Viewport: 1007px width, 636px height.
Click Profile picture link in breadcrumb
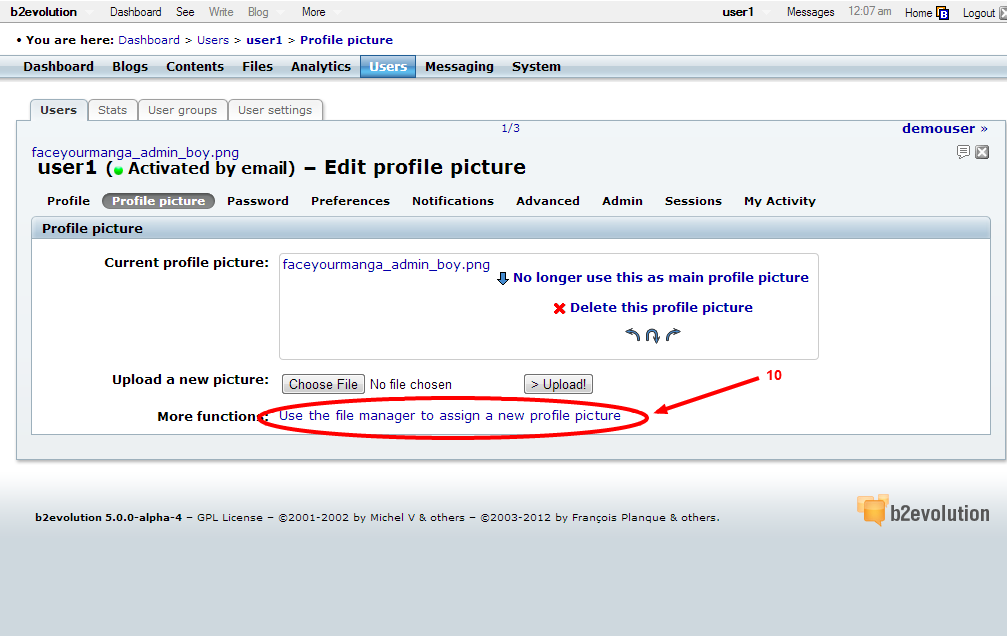(x=346, y=40)
